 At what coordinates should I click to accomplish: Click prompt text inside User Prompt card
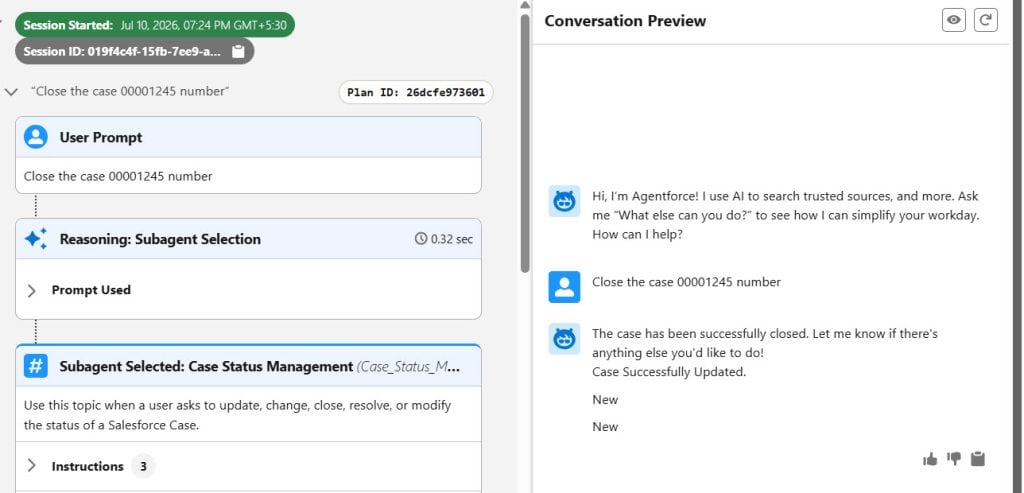(x=118, y=176)
